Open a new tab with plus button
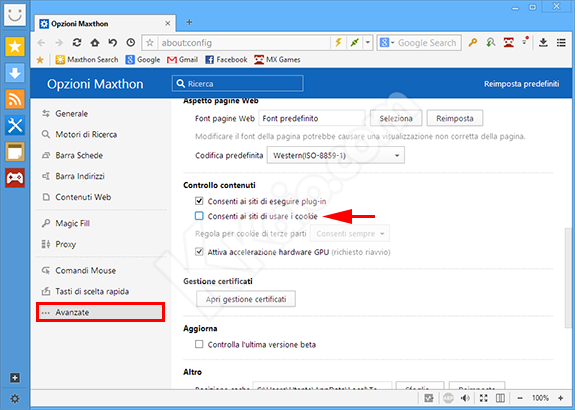 tap(189, 22)
